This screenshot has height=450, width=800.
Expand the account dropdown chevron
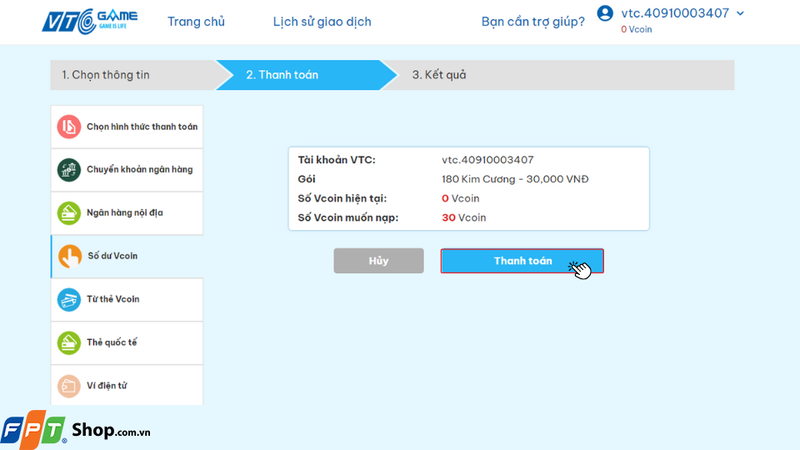click(740, 13)
